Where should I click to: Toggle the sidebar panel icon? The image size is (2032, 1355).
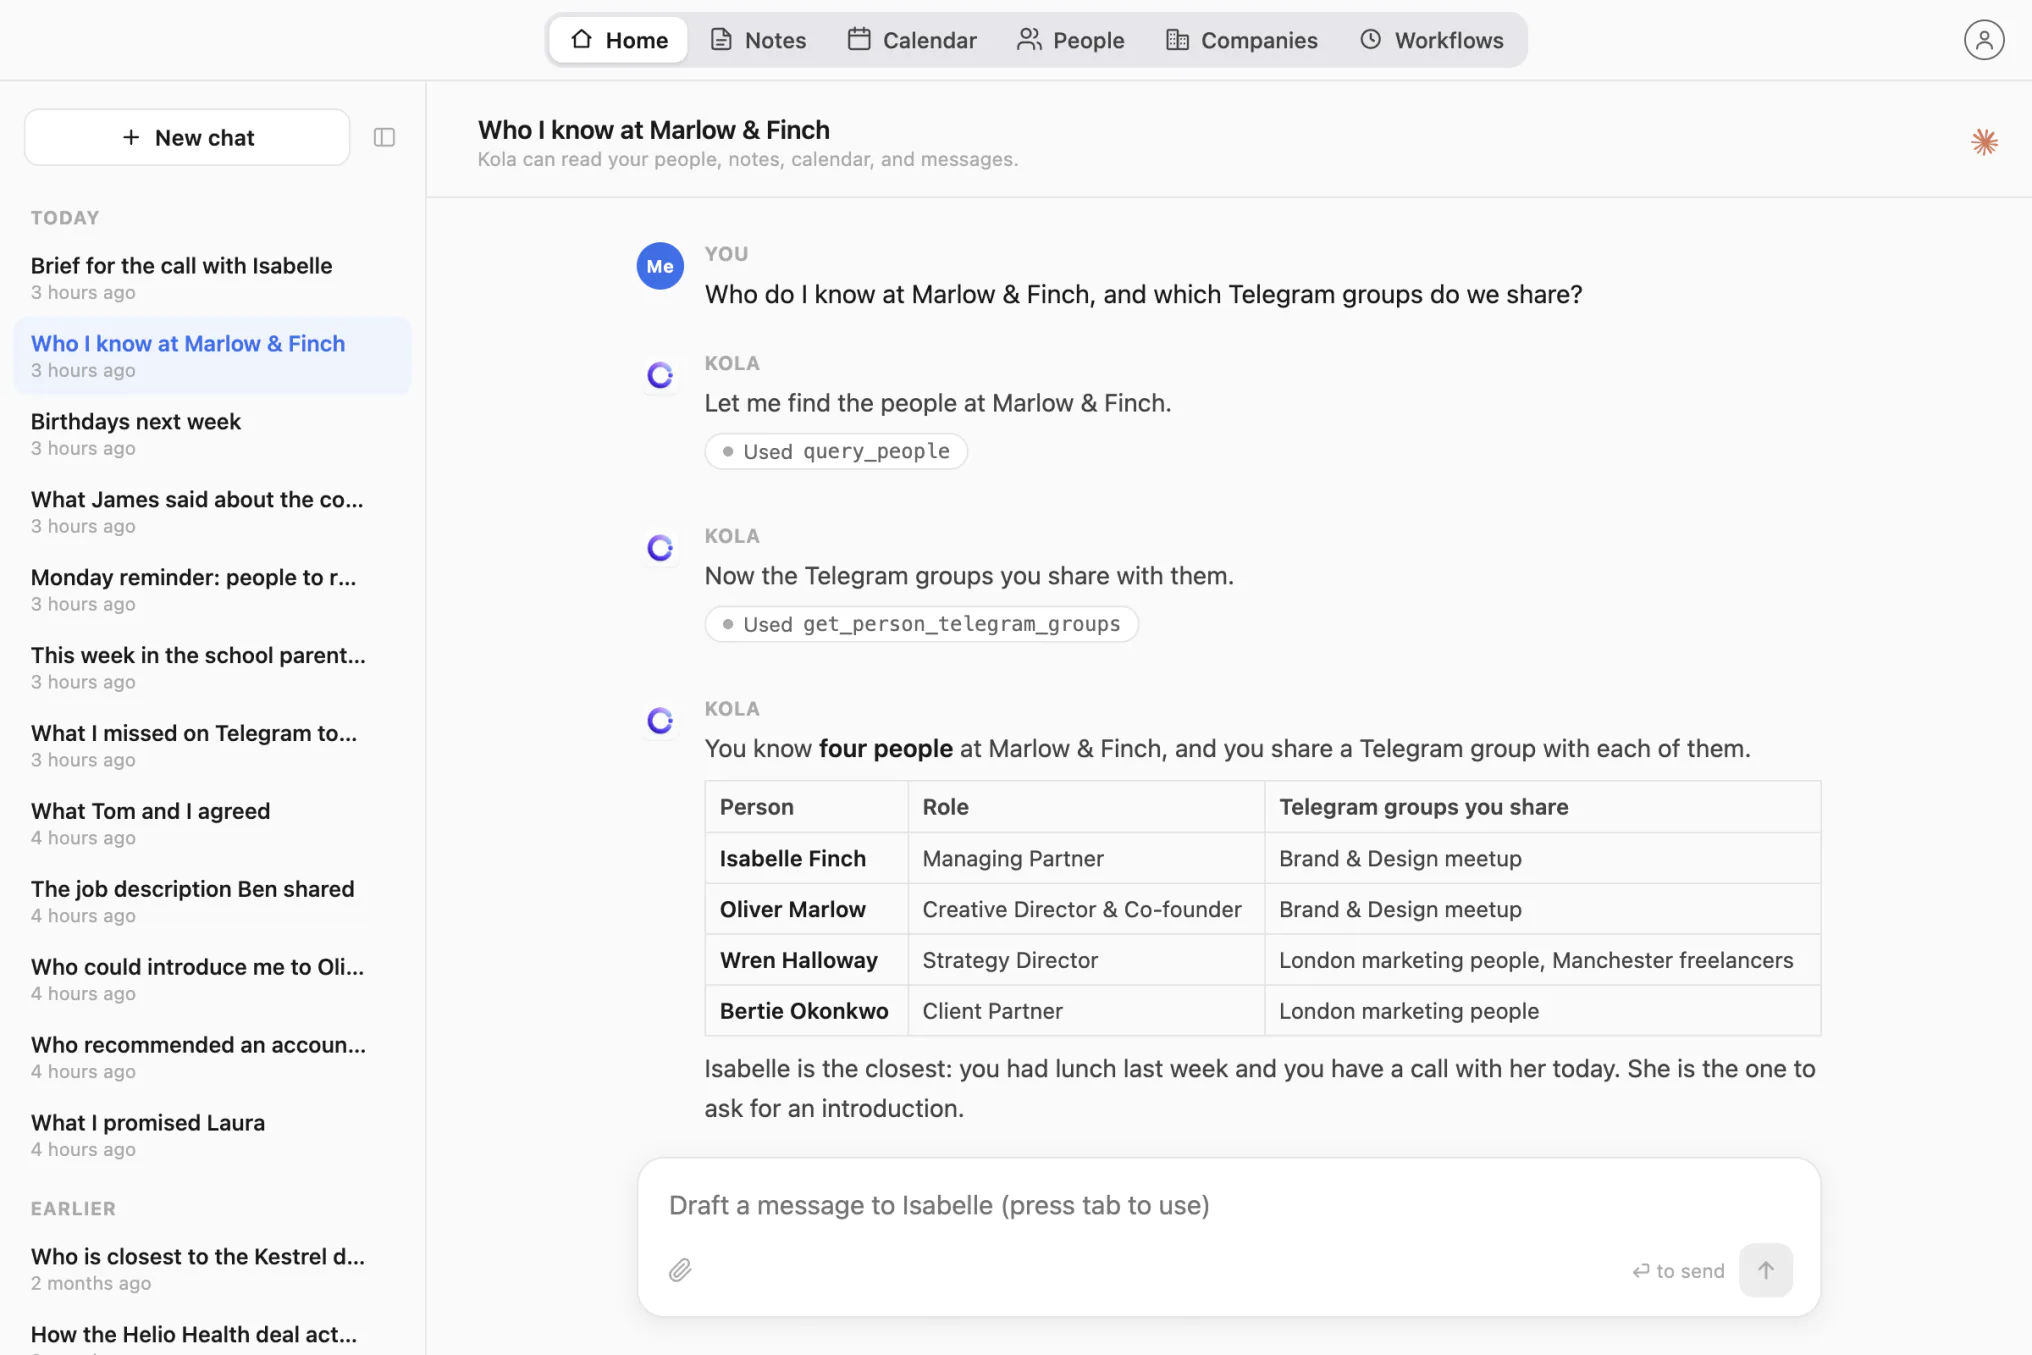pos(384,137)
